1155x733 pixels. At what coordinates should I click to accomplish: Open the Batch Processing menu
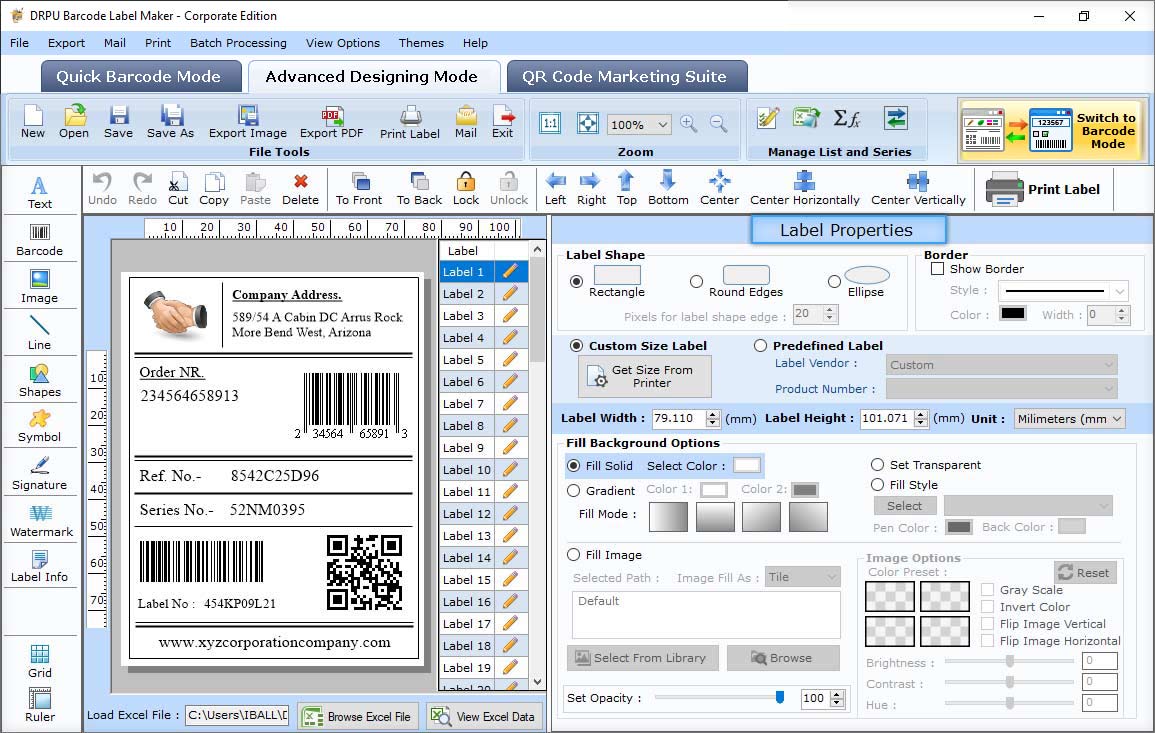[x=238, y=43]
